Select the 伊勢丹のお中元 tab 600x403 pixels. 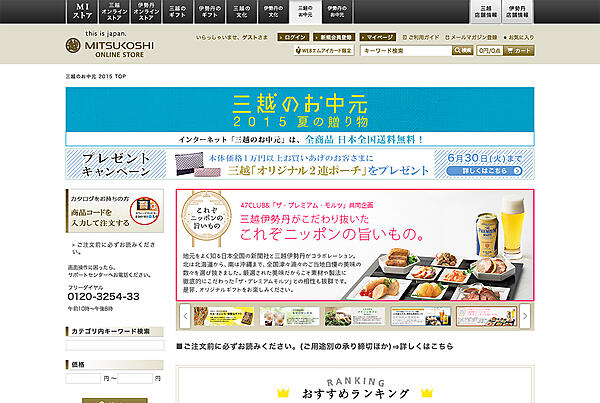click(x=337, y=11)
